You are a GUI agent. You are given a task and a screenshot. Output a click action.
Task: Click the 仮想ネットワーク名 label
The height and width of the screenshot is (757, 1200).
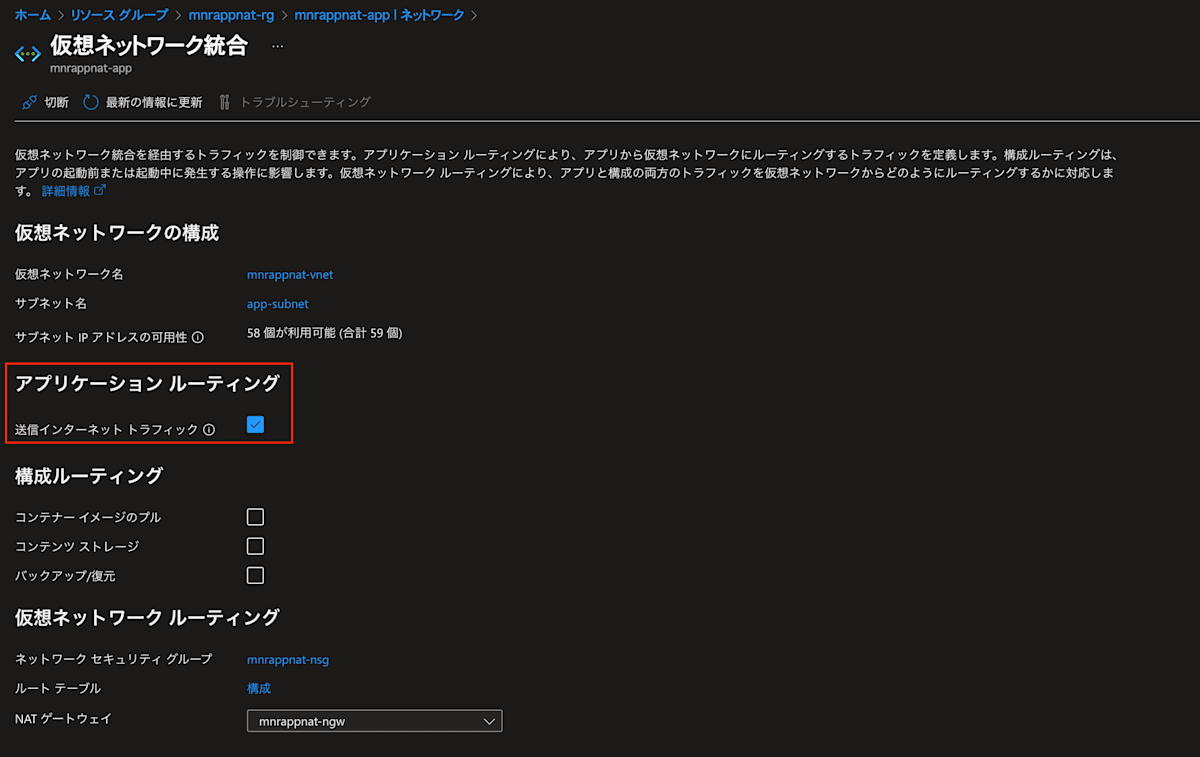point(69,274)
